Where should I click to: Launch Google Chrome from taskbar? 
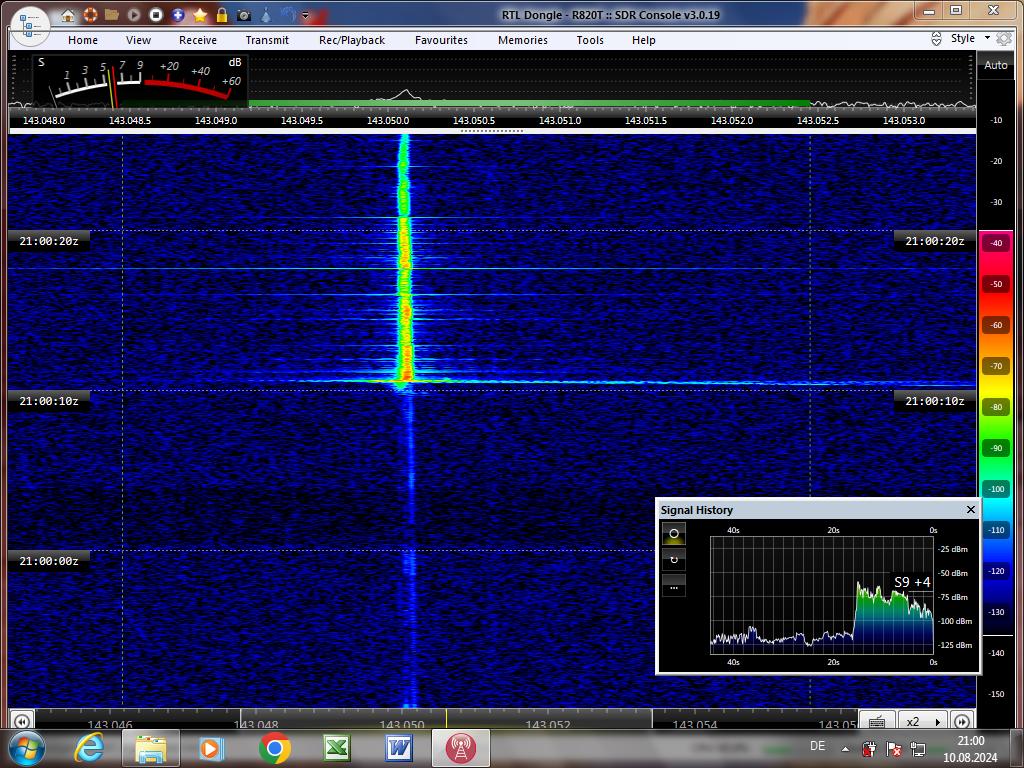pyautogui.click(x=274, y=748)
